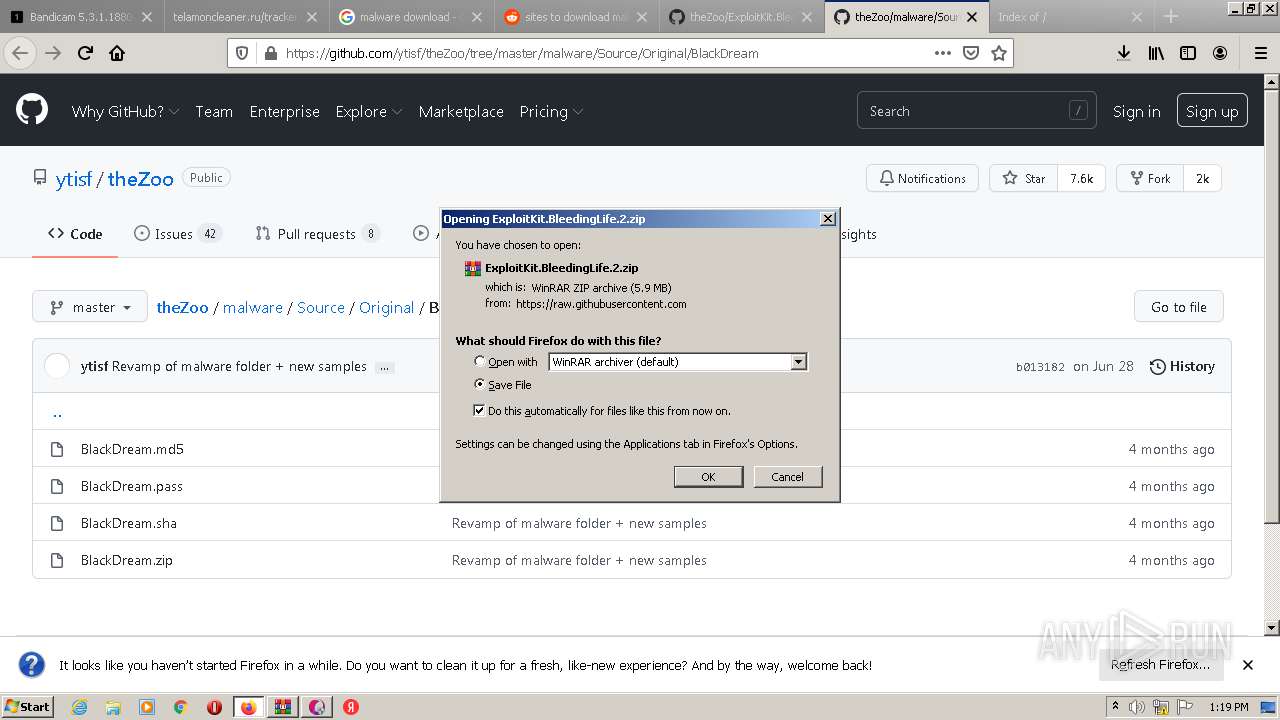Uncheck 'Do this automatically' checkbox
Image resolution: width=1280 pixels, height=720 pixels.
tap(479, 410)
